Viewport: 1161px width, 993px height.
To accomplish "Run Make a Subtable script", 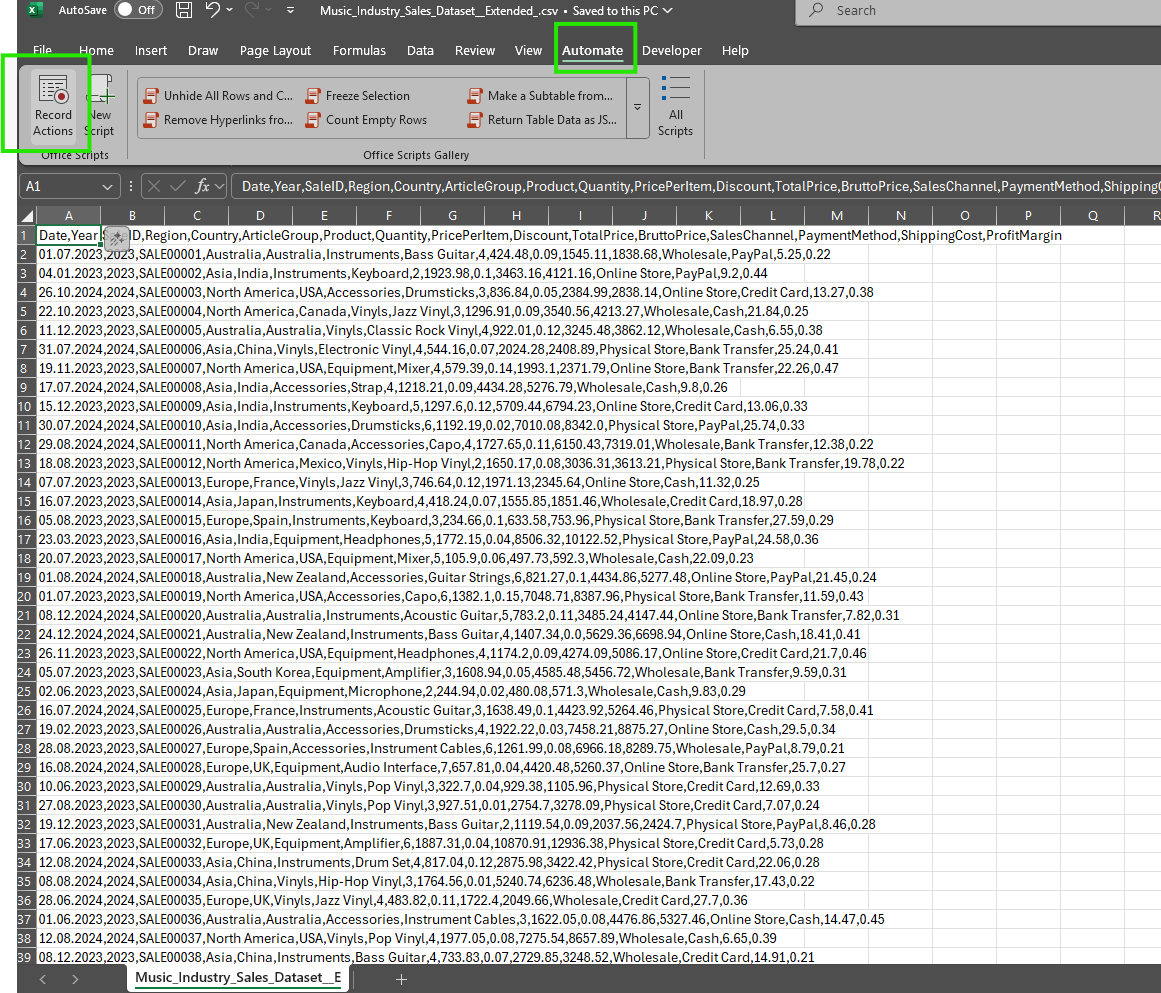I will point(541,96).
